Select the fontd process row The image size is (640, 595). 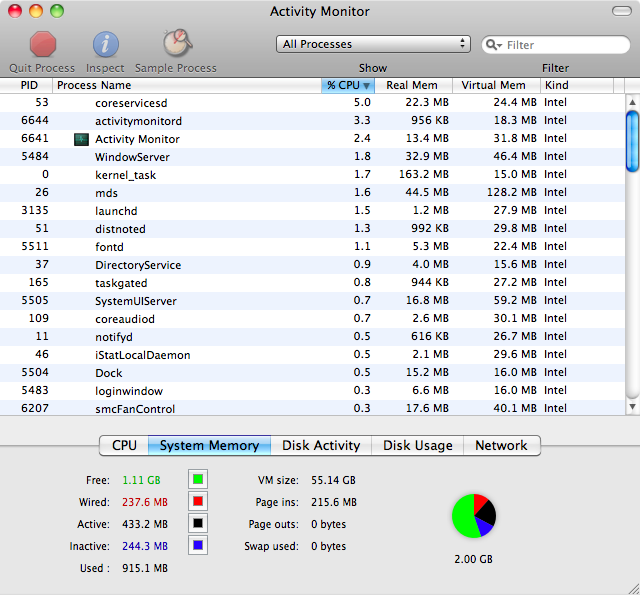point(312,246)
